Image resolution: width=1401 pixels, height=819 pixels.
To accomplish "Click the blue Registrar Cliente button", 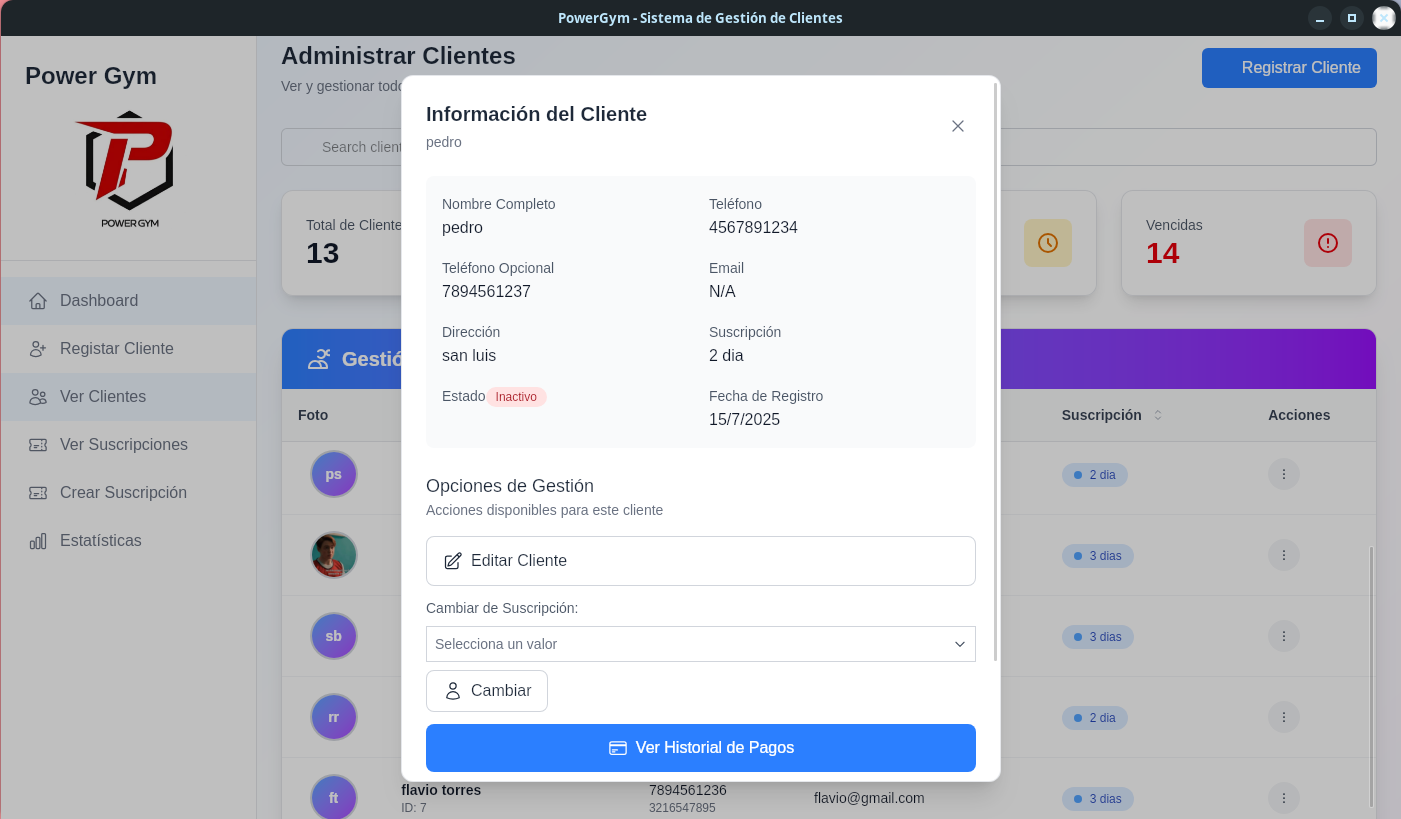I will pos(1289,68).
